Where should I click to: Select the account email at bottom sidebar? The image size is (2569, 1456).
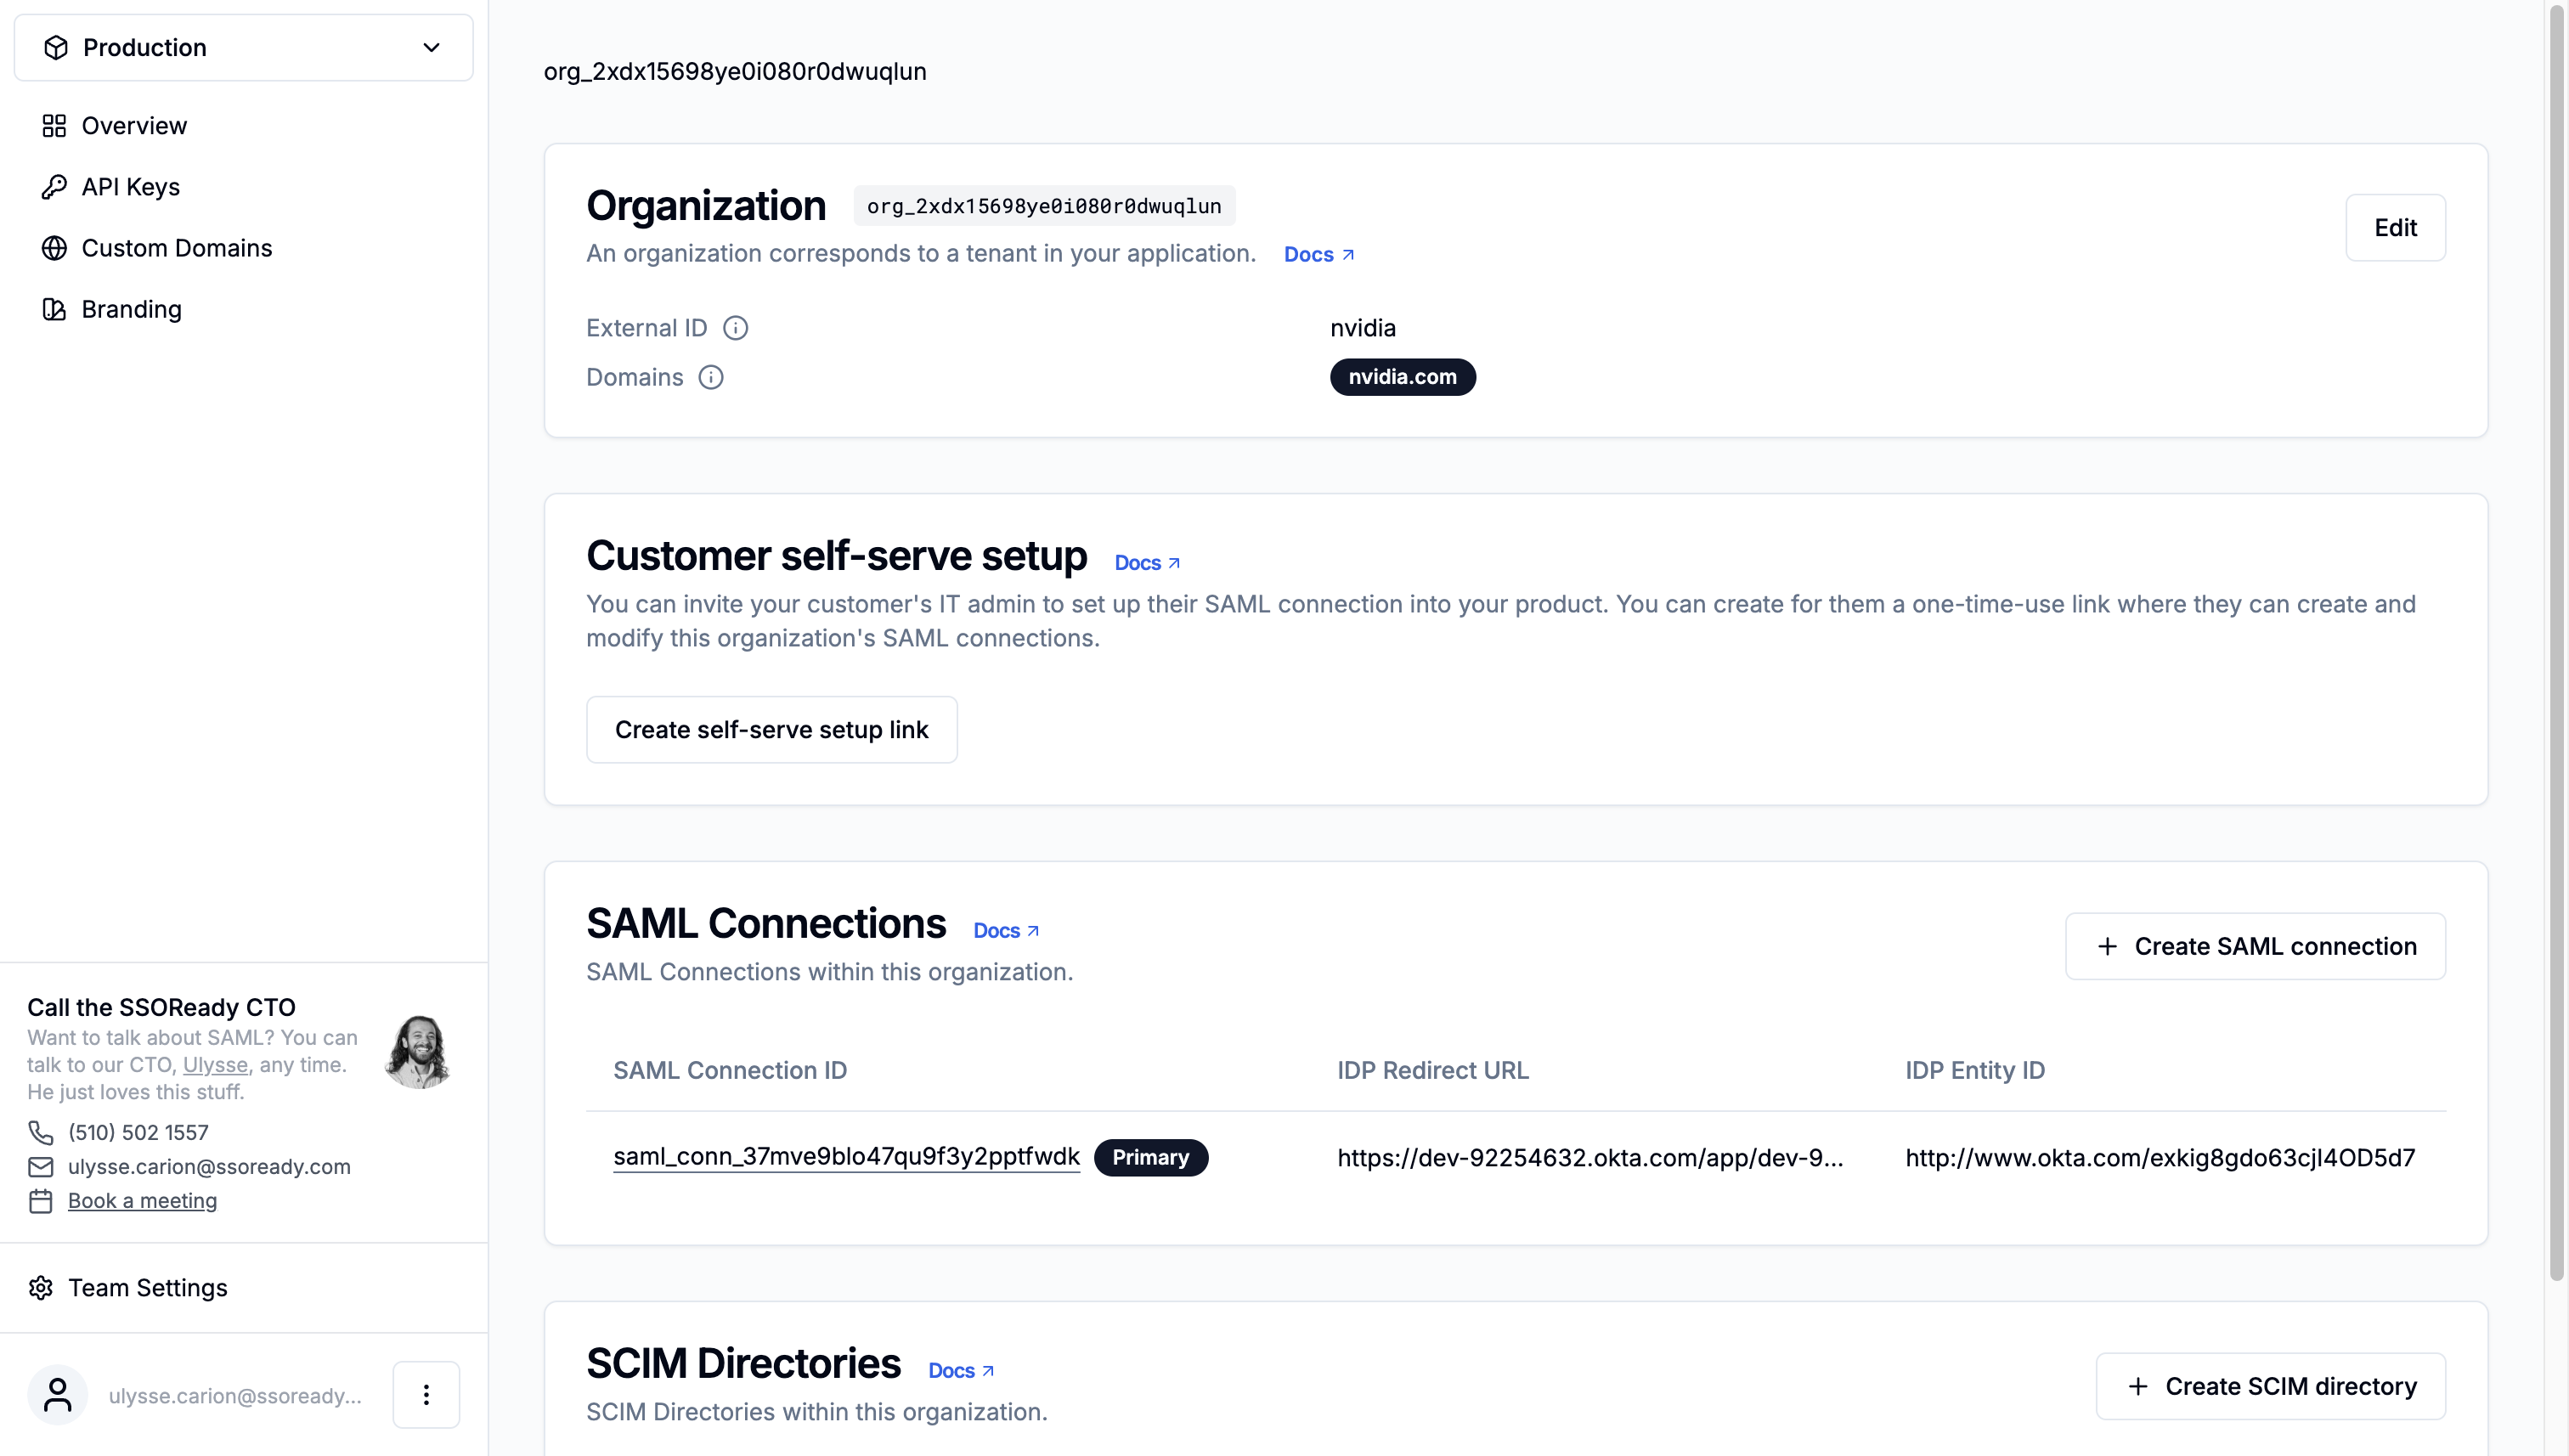pyautogui.click(x=235, y=1395)
